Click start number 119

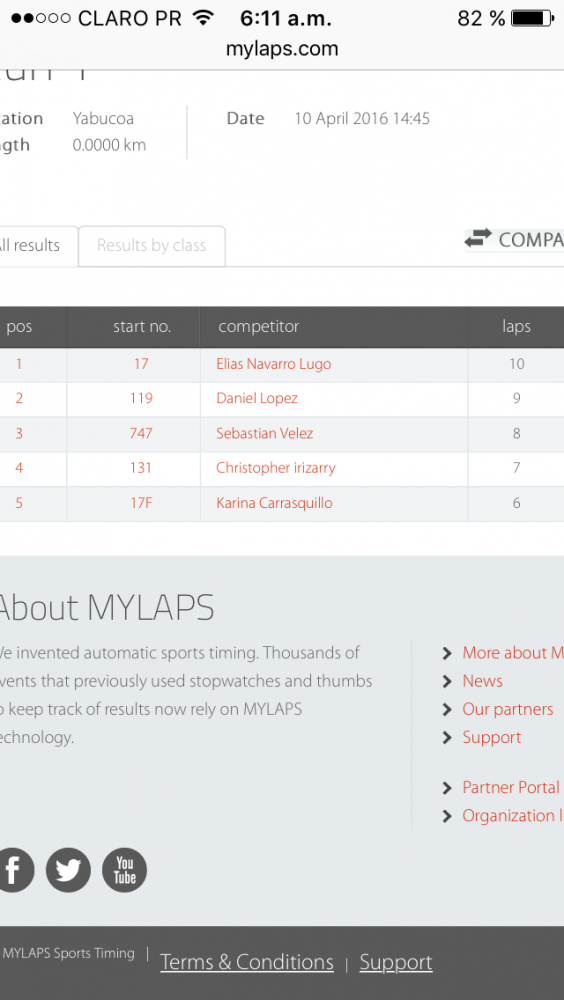pos(141,399)
